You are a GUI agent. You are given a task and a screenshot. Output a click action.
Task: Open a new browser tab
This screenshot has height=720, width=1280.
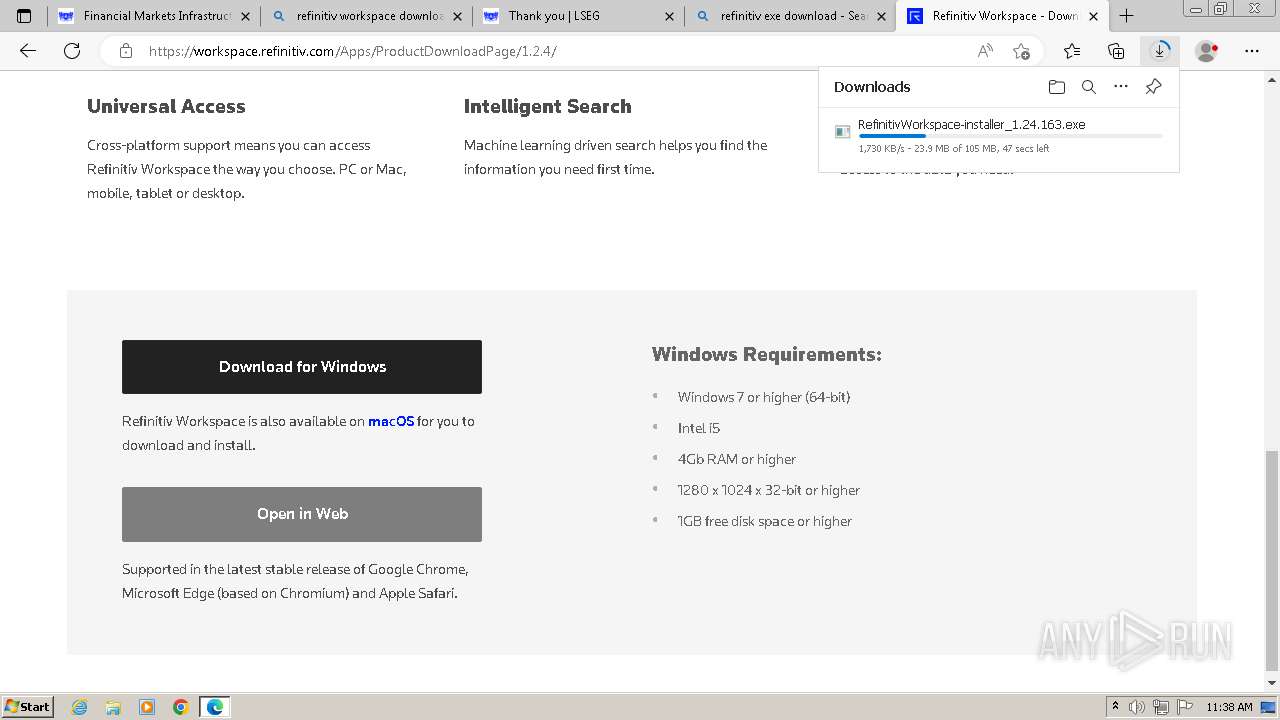coord(1126,16)
